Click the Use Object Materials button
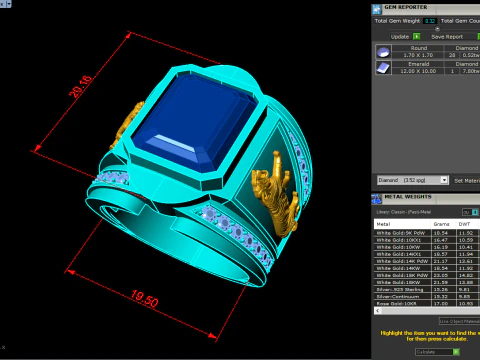480x360 pixels. 459,321
